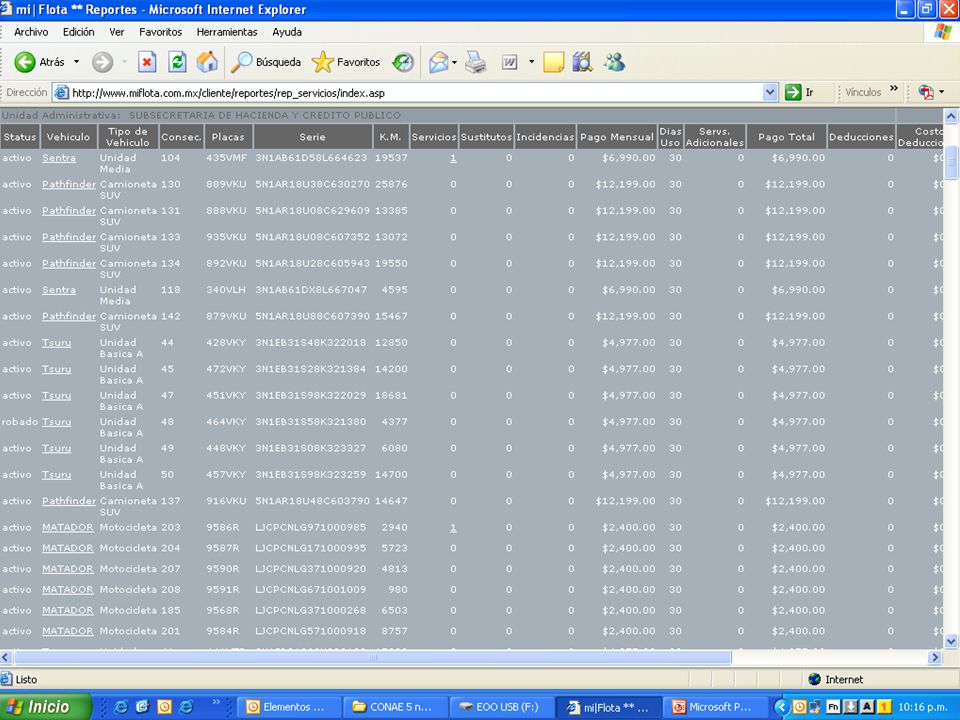Screen dimensions: 960x720
Task: Click the system clock 10:16 p.m.
Action: pyautogui.click(x=923, y=707)
